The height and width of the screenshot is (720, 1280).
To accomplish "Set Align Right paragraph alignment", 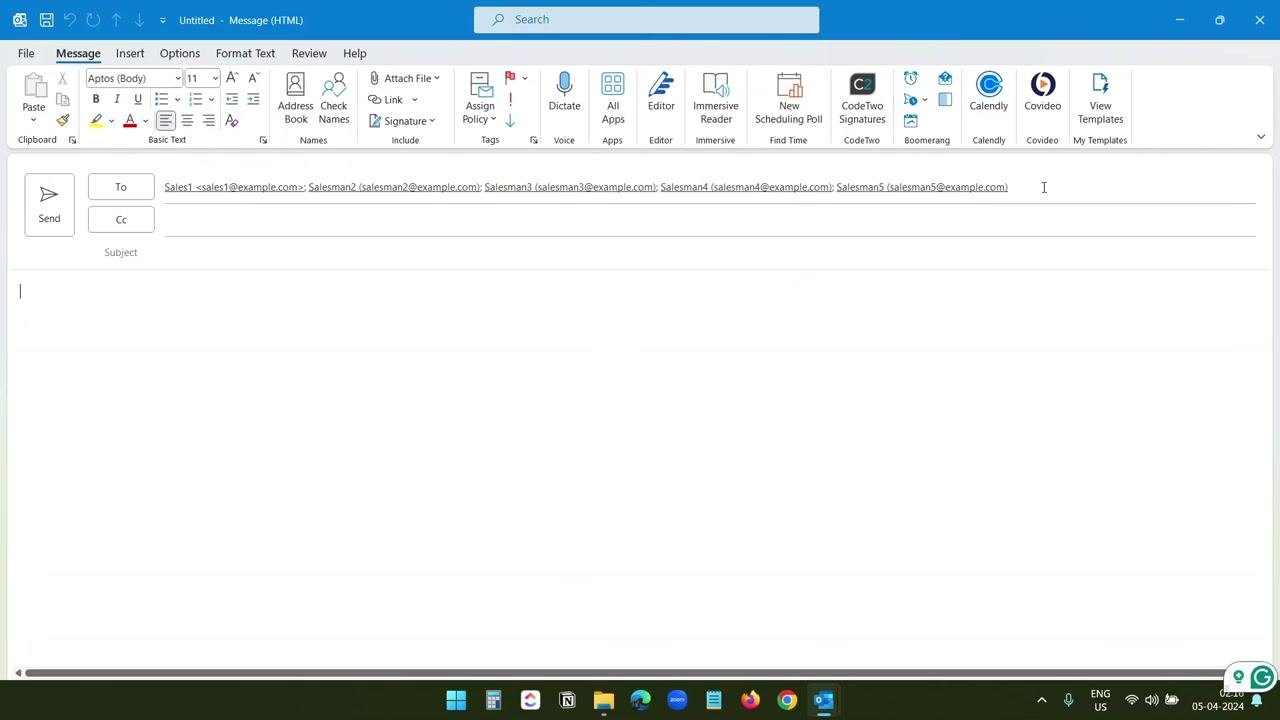I will (x=208, y=121).
